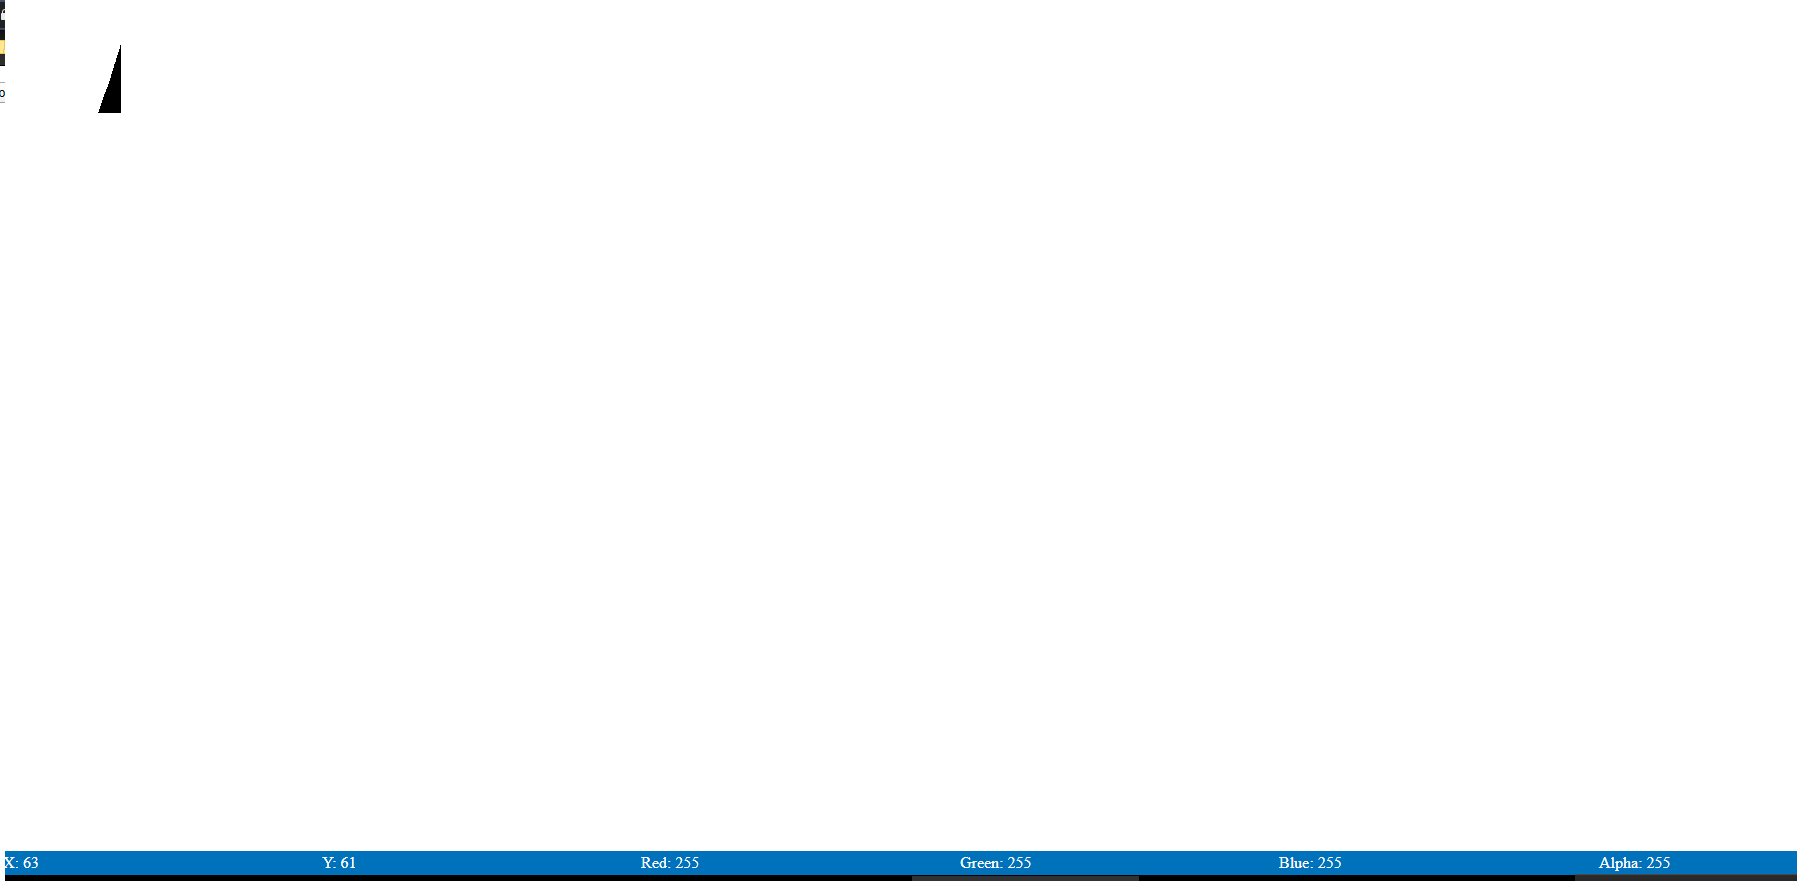Click the gray scrollbar segment at bottom center
The image size is (1797, 881).
click(x=1025, y=878)
